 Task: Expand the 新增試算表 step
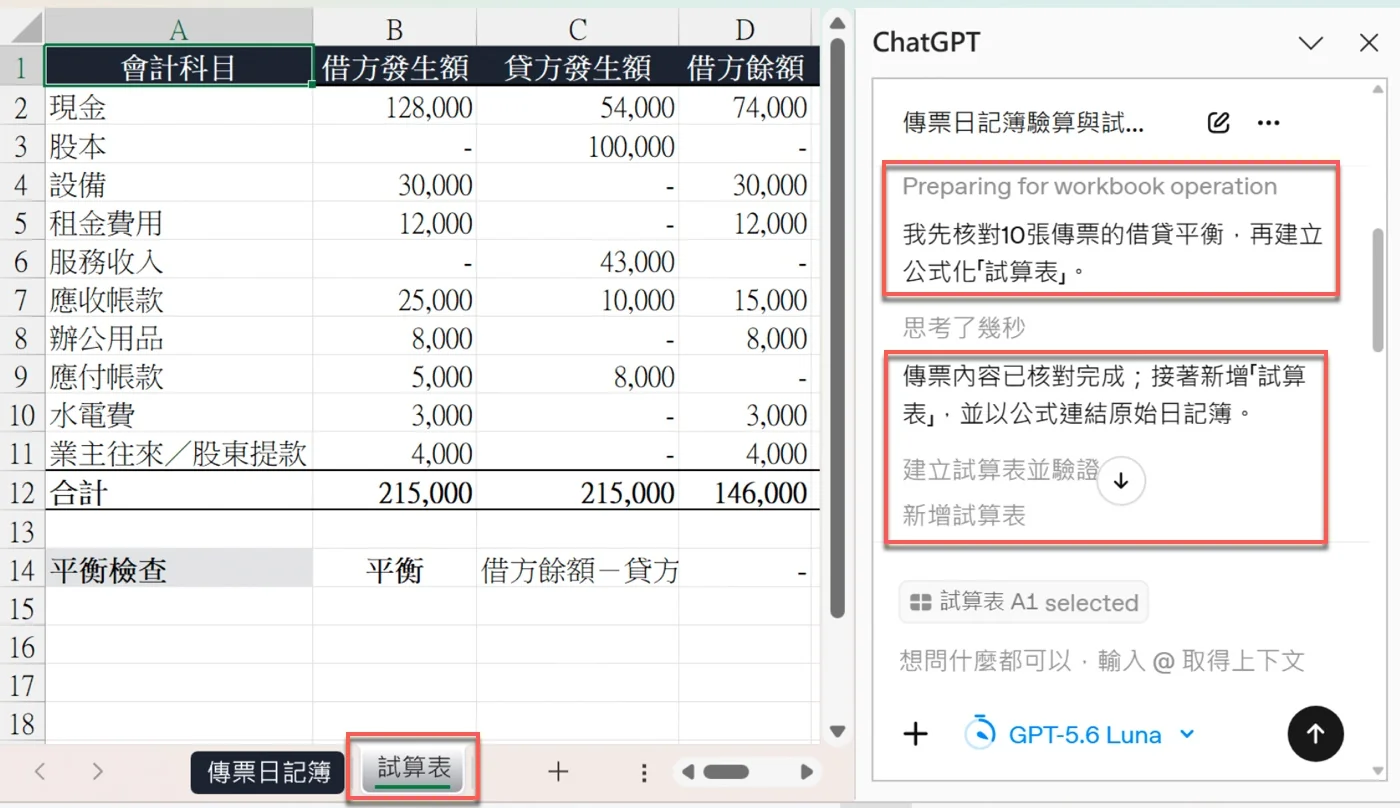click(x=964, y=515)
